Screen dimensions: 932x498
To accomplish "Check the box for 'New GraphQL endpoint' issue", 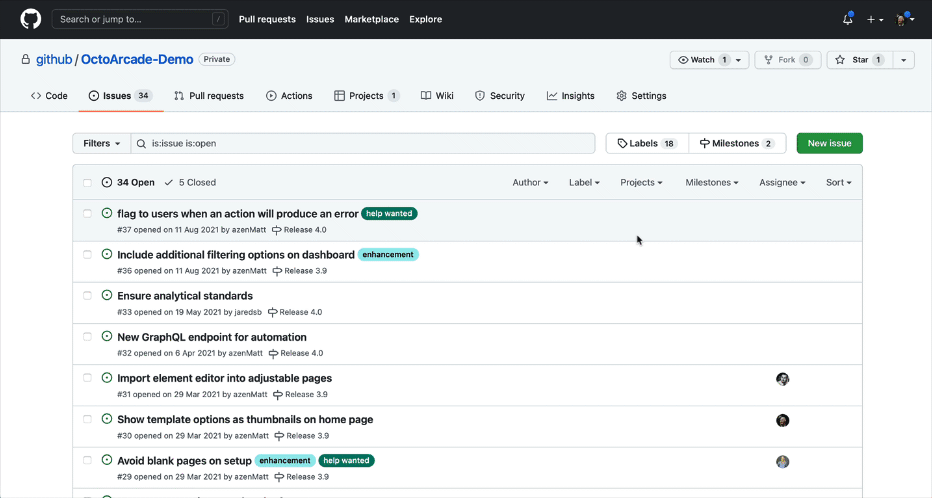I will pos(88,337).
